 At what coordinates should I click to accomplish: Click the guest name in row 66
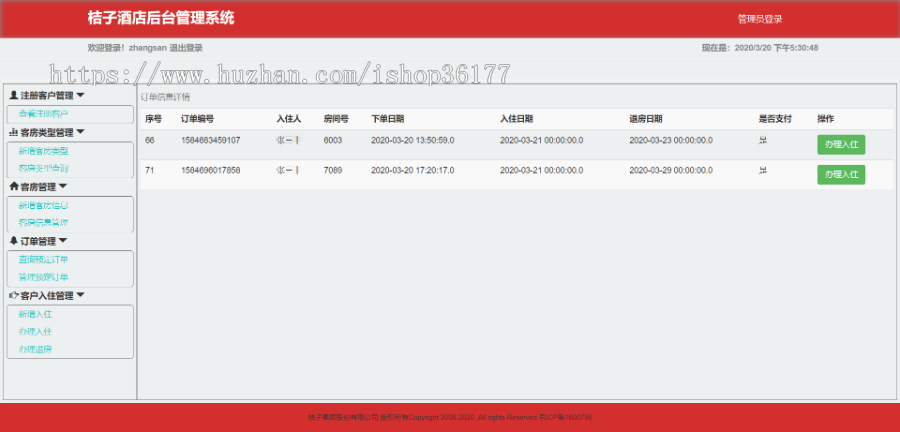point(288,140)
